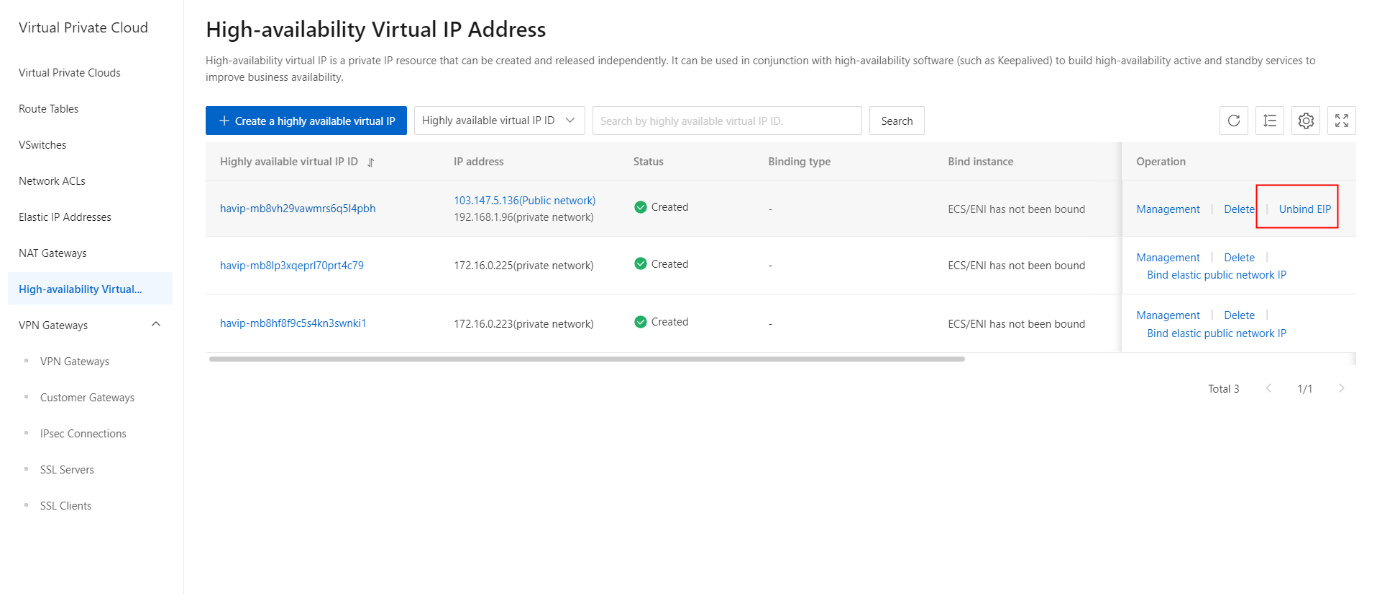The height and width of the screenshot is (594, 1377).
Task: Open the column settings gear icon
Action: [x=1306, y=121]
